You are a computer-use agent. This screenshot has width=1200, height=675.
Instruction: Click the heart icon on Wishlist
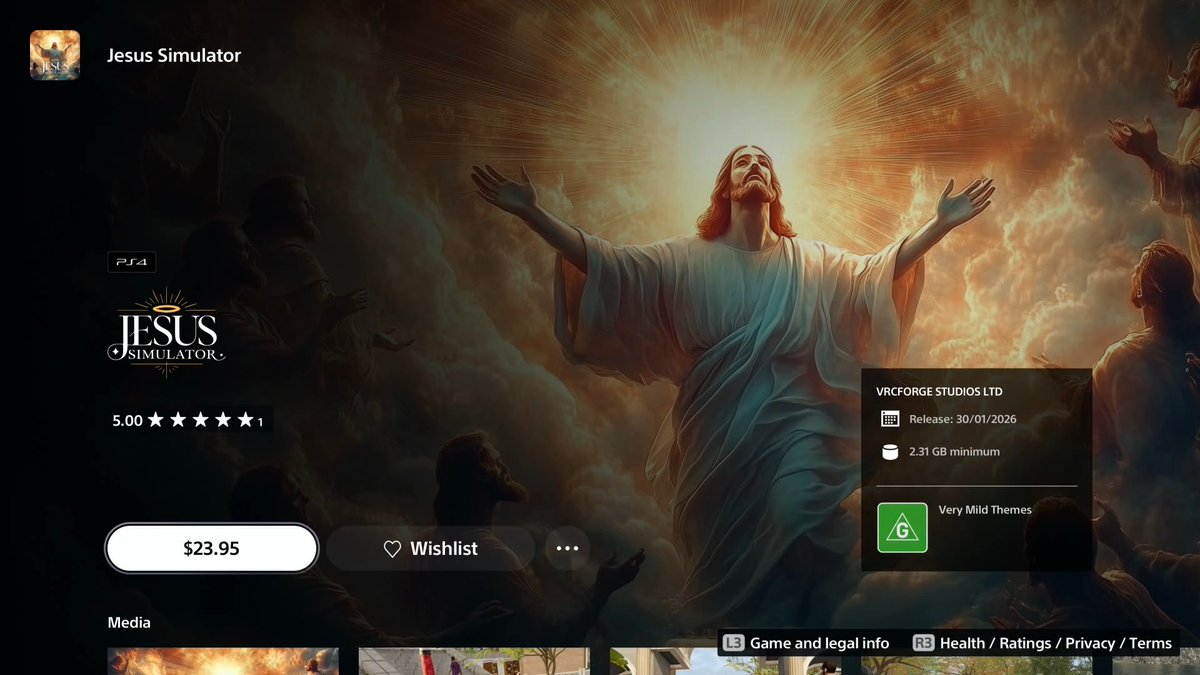392,548
